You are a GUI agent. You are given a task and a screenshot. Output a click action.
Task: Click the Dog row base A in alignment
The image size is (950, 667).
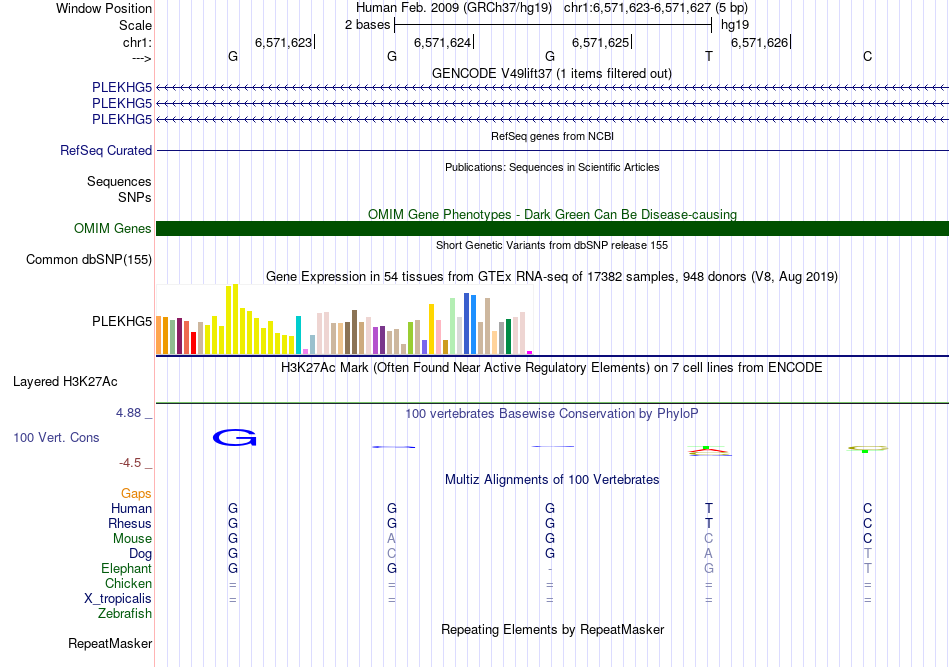[x=709, y=554]
